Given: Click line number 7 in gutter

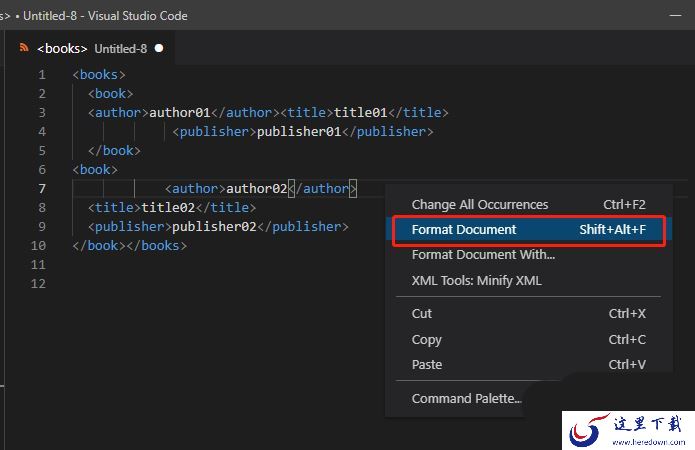Looking at the screenshot, I should pyautogui.click(x=42, y=188).
